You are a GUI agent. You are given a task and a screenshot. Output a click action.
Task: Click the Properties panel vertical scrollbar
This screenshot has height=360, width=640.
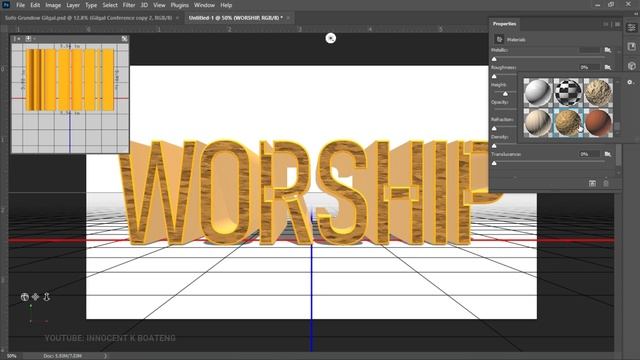point(619,155)
